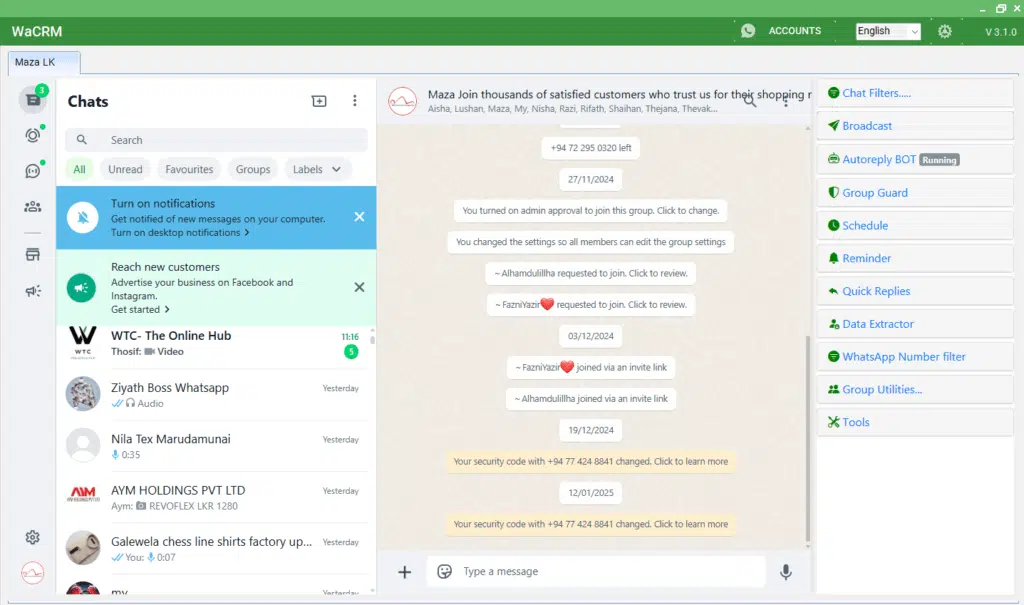The width and height of the screenshot is (1024, 605).
Task: Enable the Groups chat filter
Action: point(253,169)
